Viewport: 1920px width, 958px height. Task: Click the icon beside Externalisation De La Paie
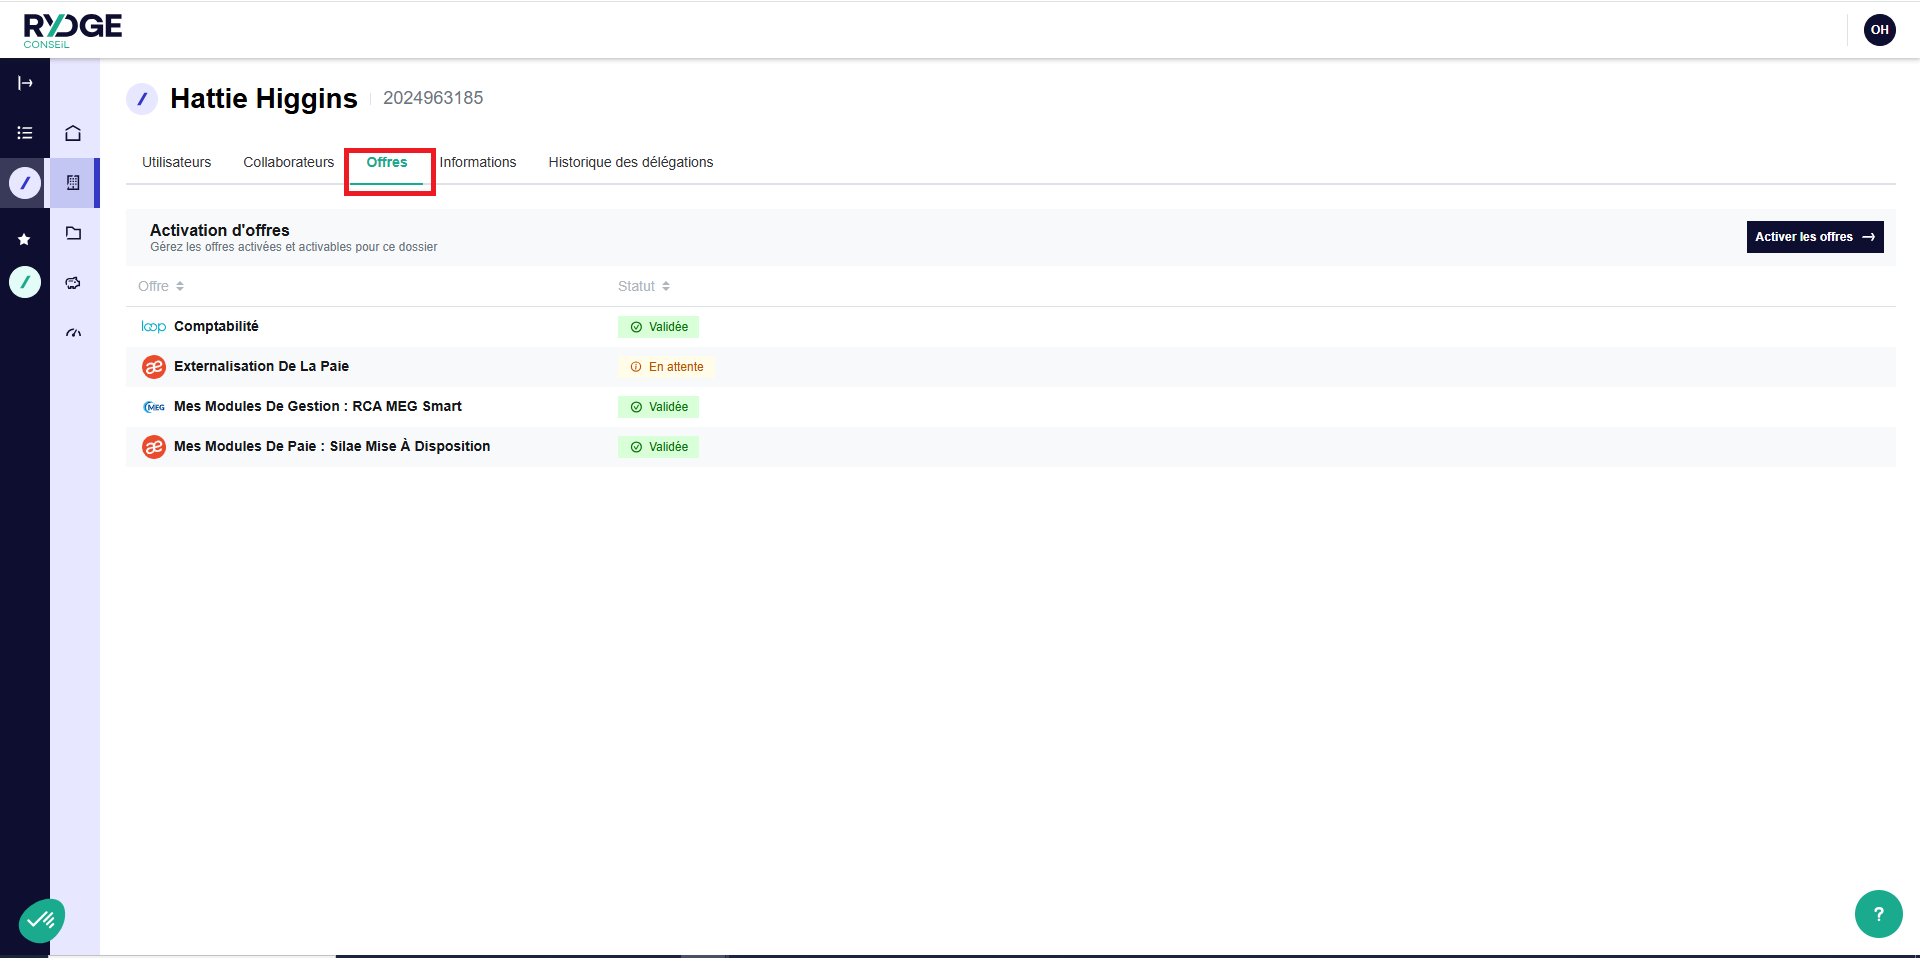tap(154, 367)
